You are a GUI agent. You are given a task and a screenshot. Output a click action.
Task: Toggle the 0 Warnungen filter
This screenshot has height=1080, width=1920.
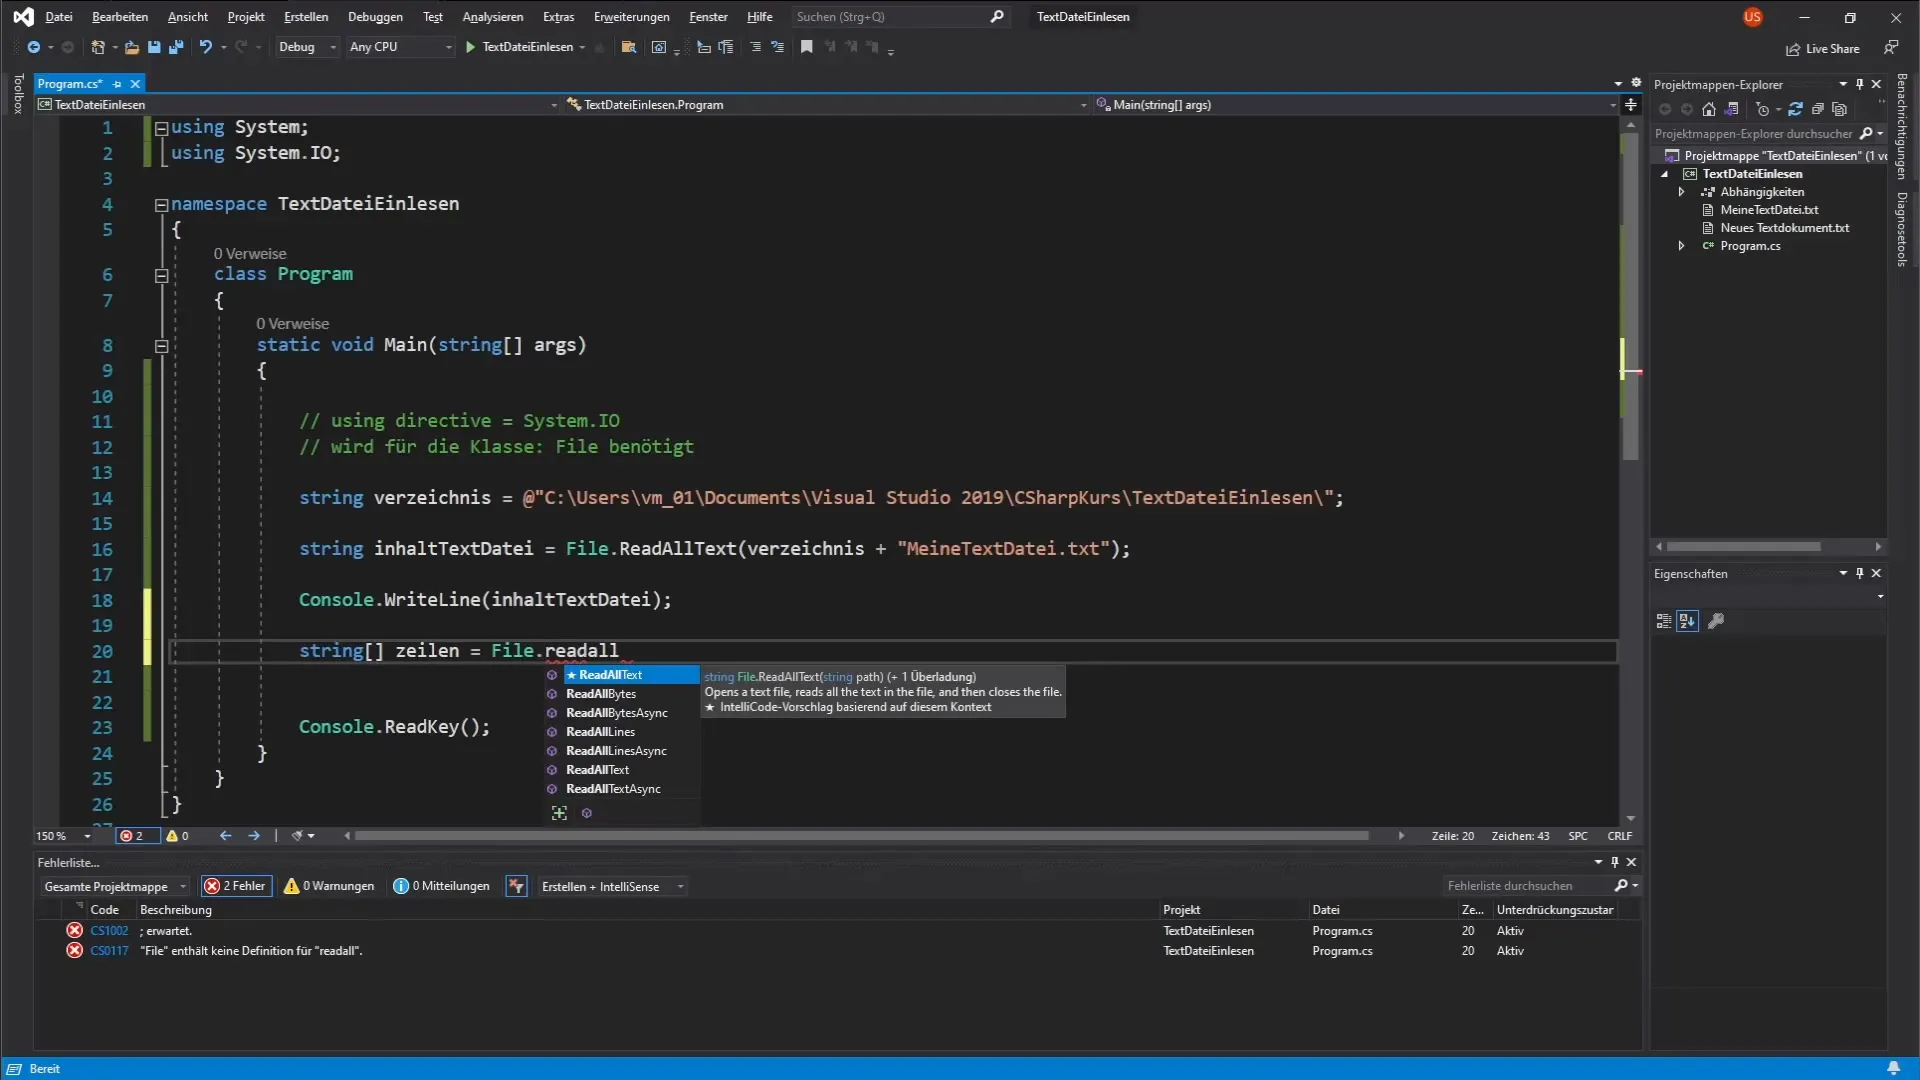coord(329,886)
